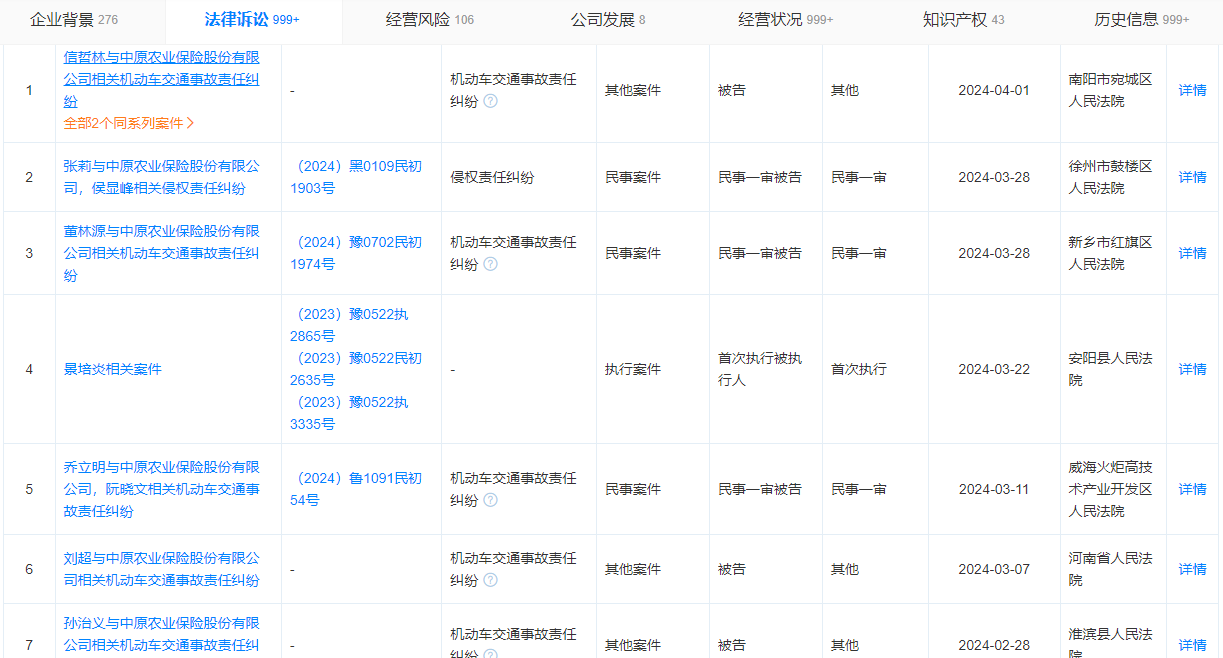Click 详情 for the 信哲林 case

pyautogui.click(x=1192, y=90)
